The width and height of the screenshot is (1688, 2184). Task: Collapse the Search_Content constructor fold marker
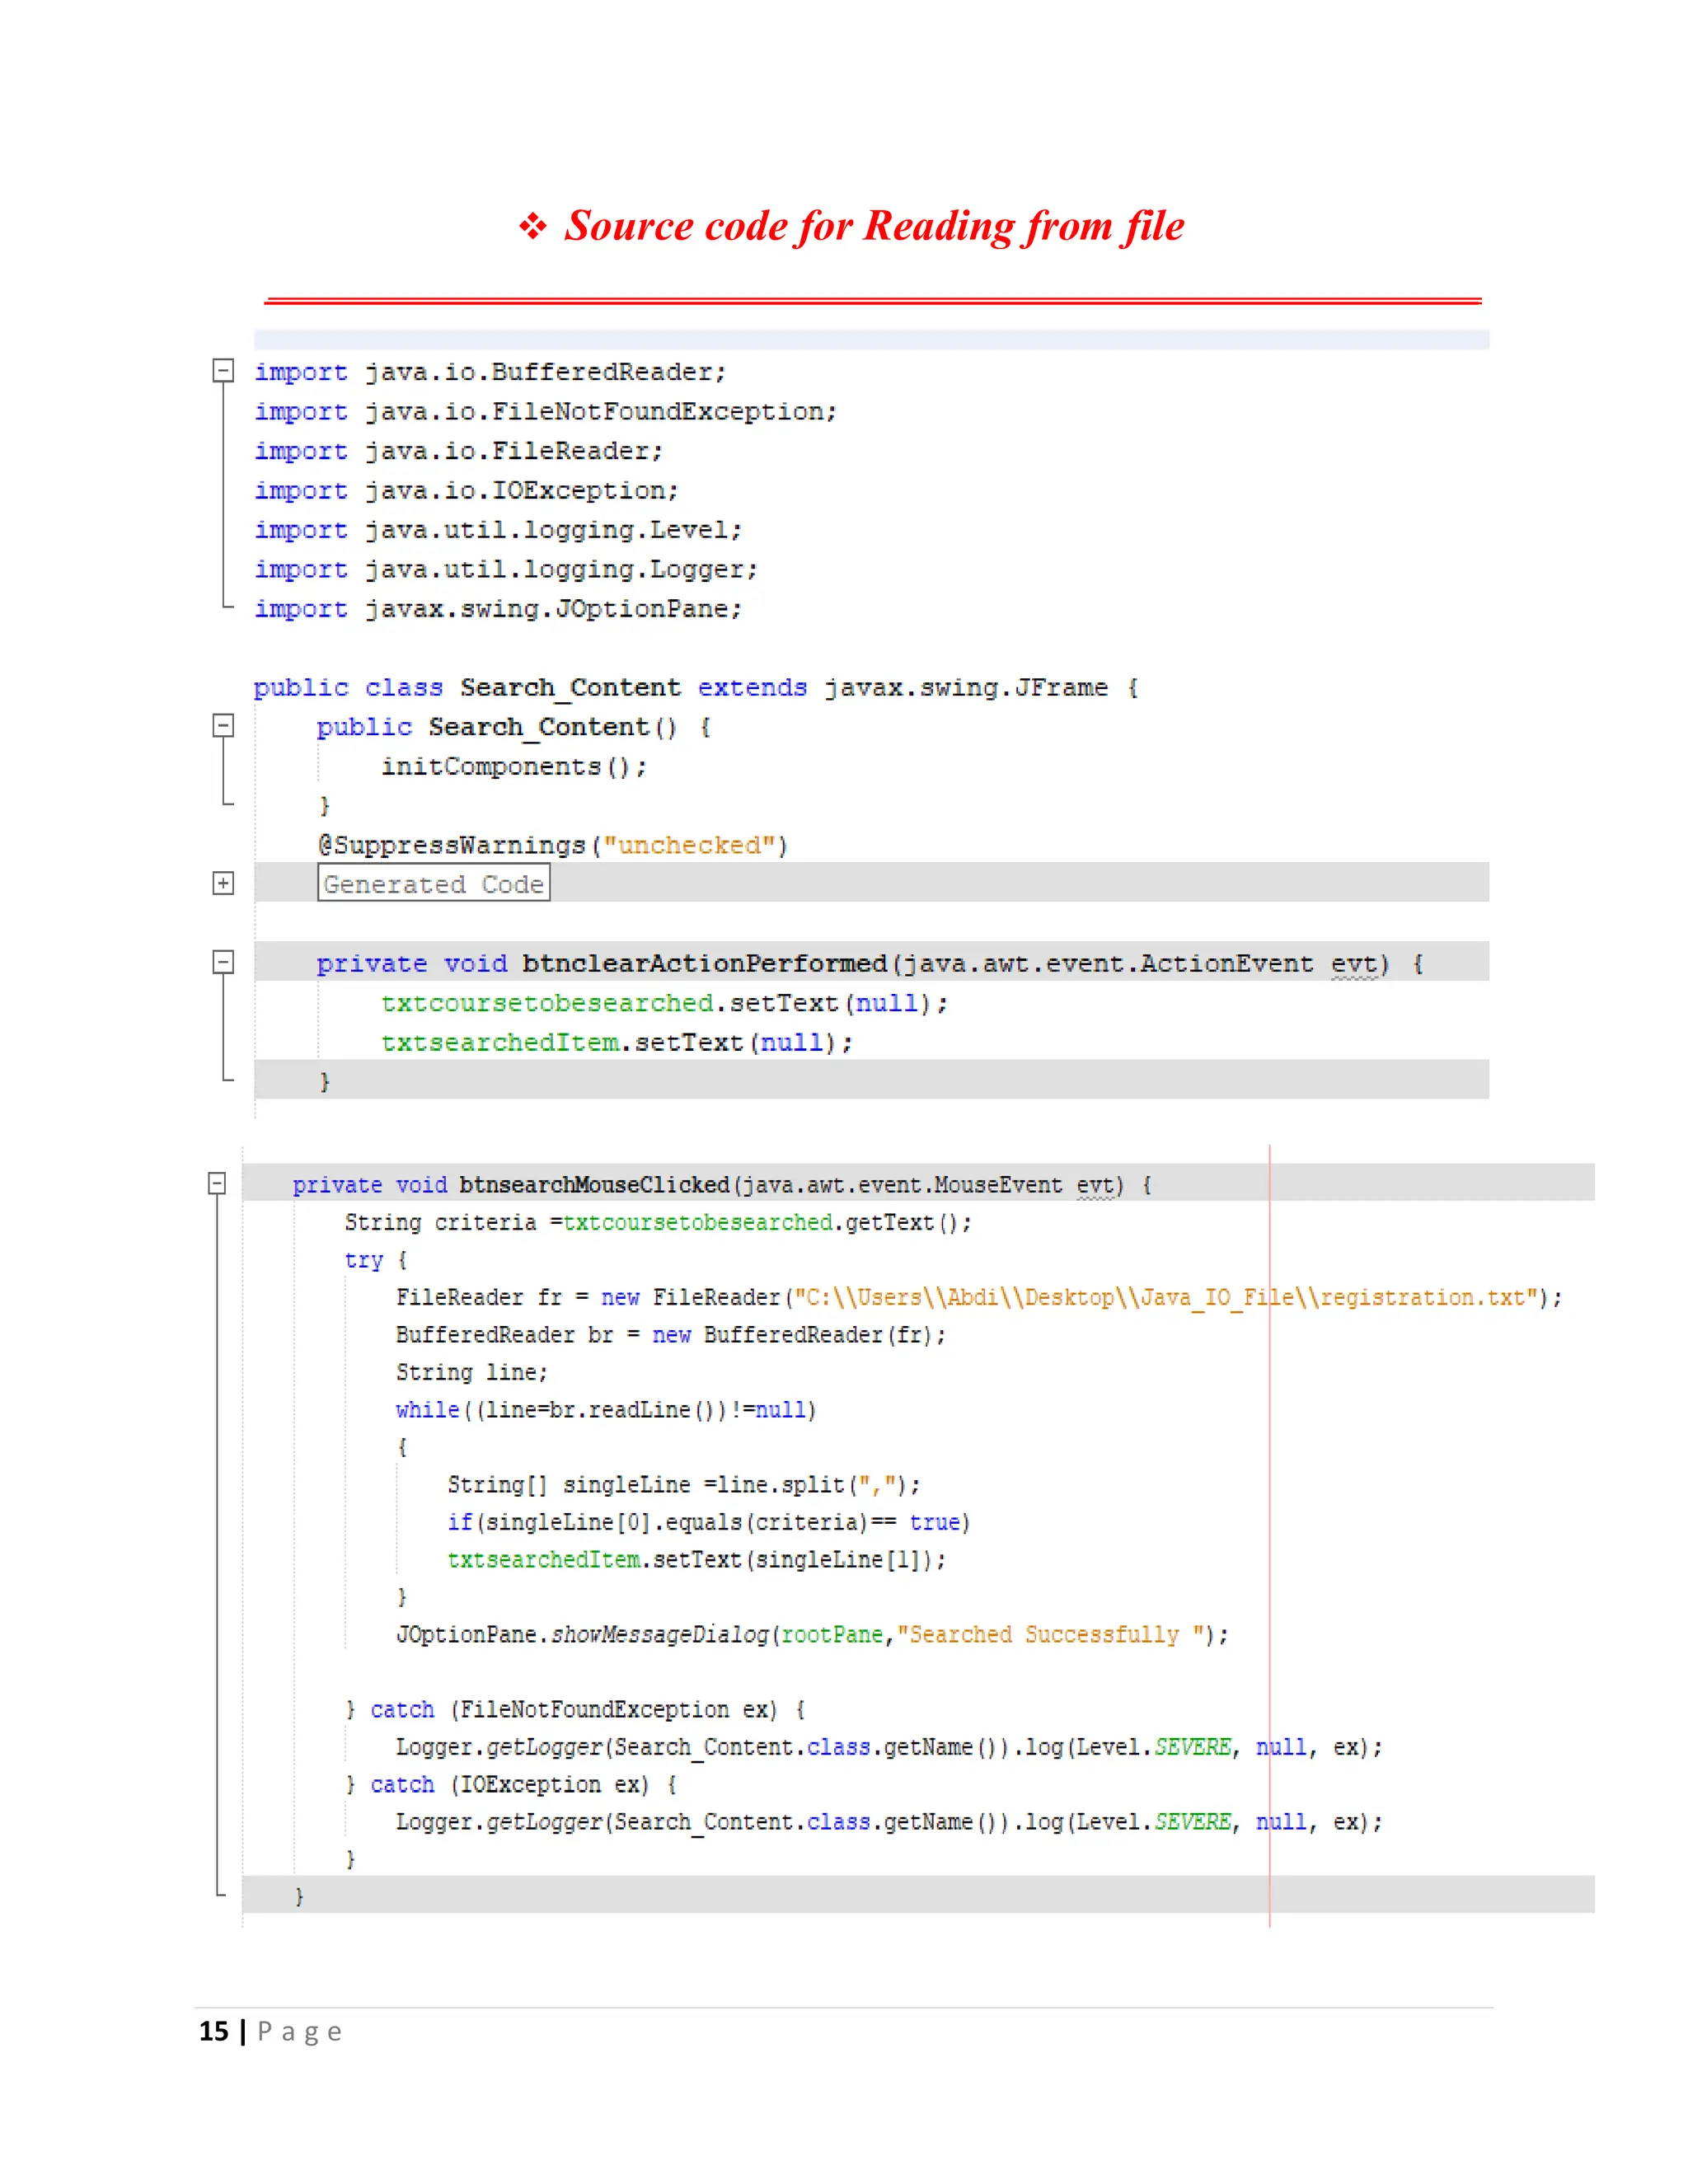pos(223,726)
